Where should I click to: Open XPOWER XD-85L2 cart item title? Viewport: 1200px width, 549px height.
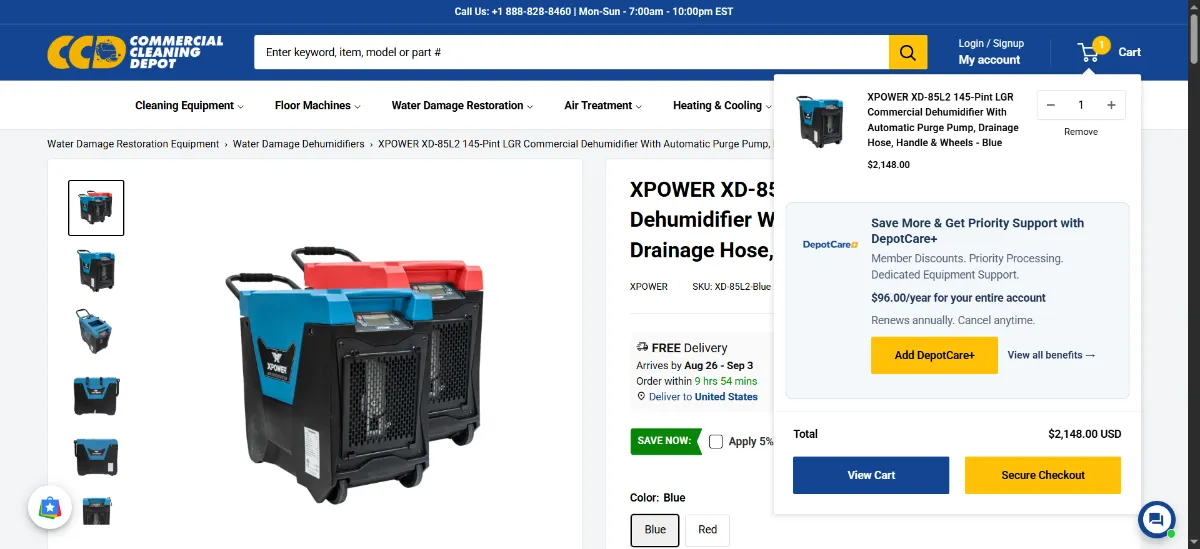(943, 120)
